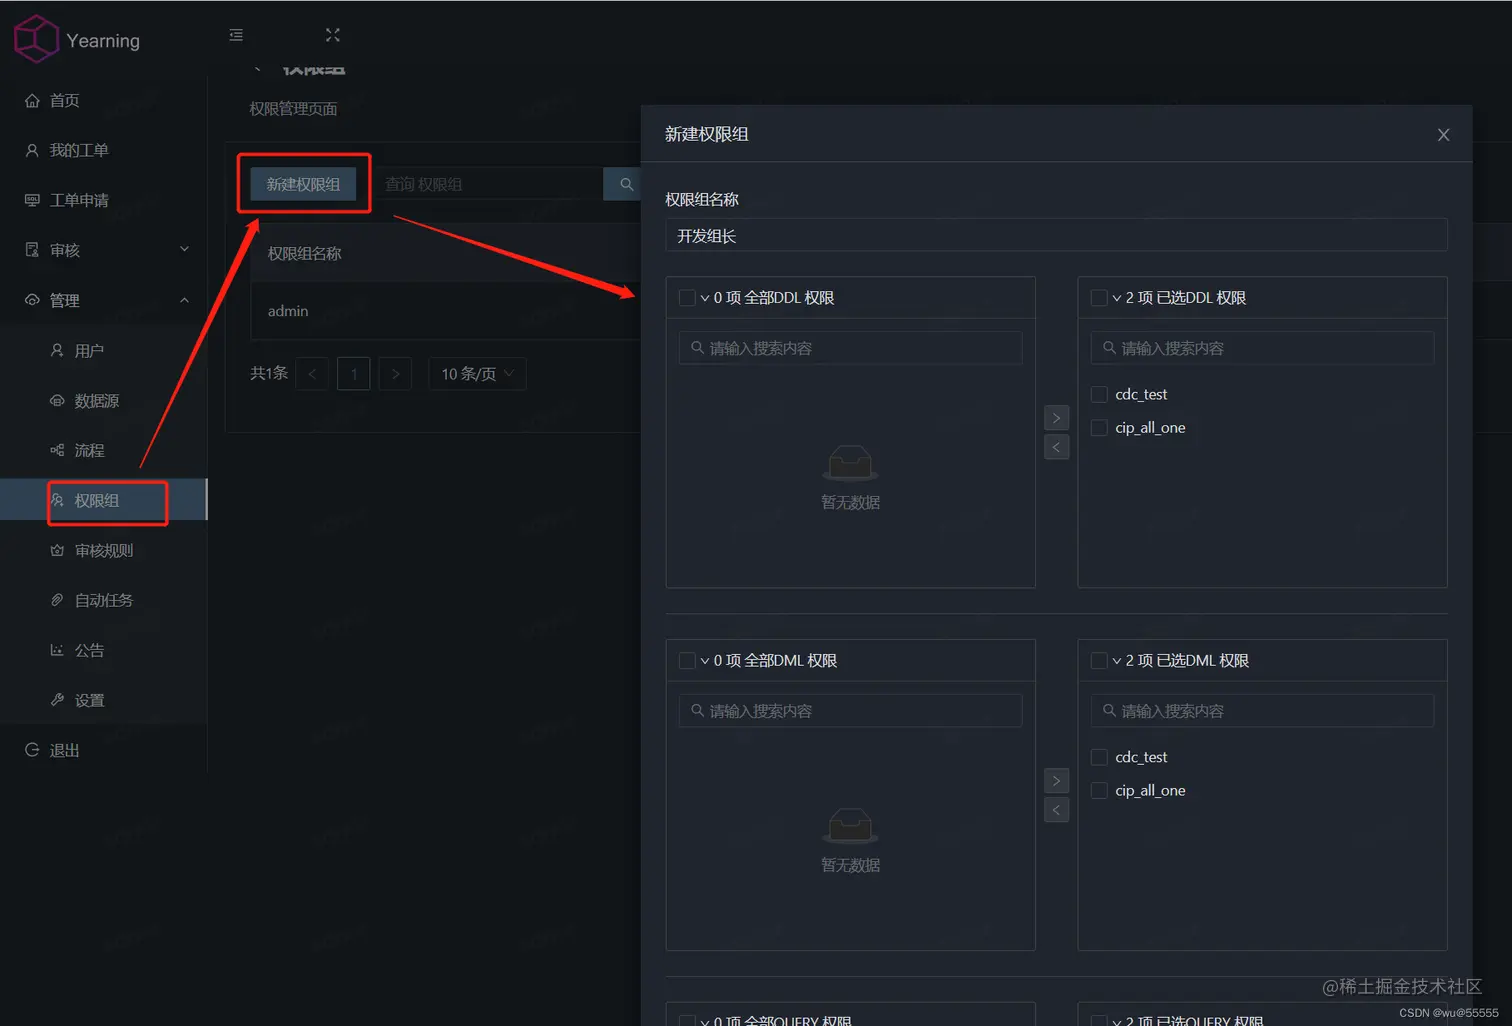
Task: Select 权限组 in the sidebar
Action: 104,500
